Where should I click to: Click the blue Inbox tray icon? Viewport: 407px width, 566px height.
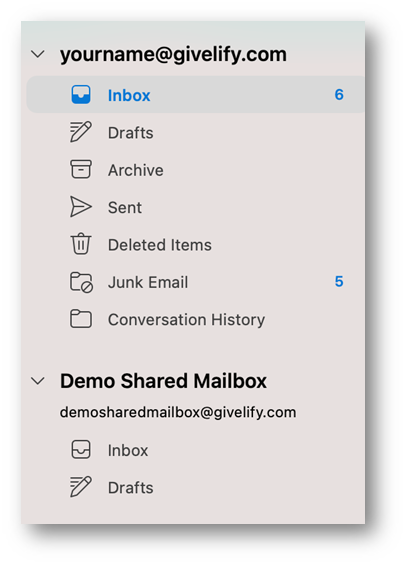[81, 95]
